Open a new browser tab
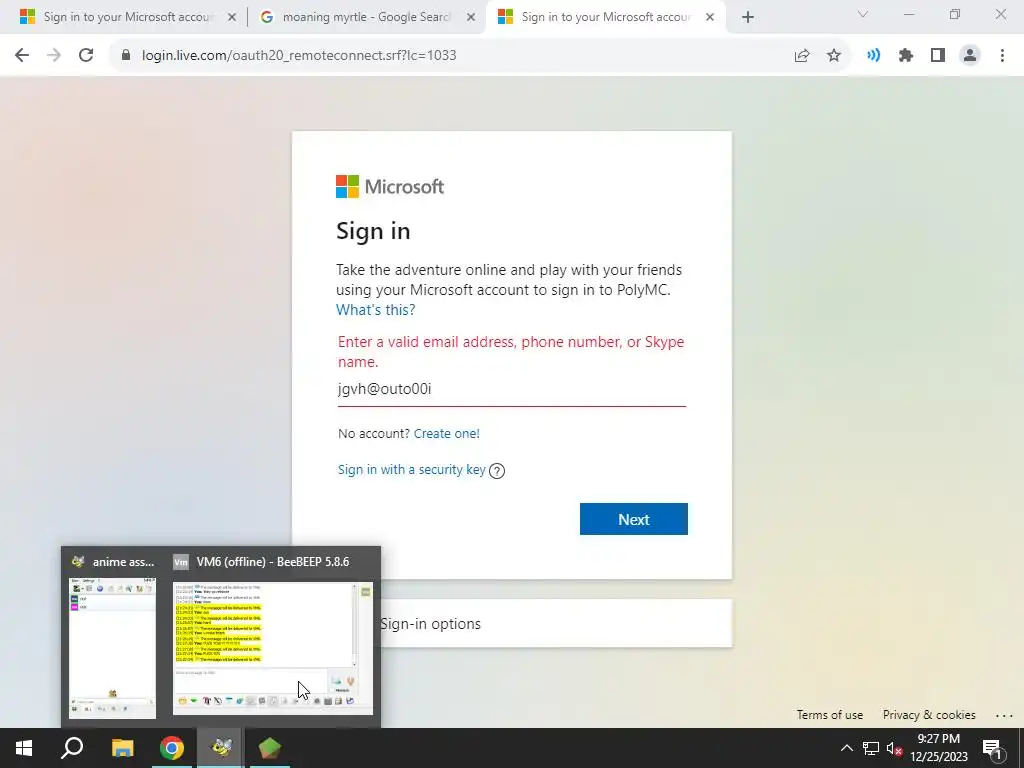The height and width of the screenshot is (768, 1024). (x=748, y=18)
